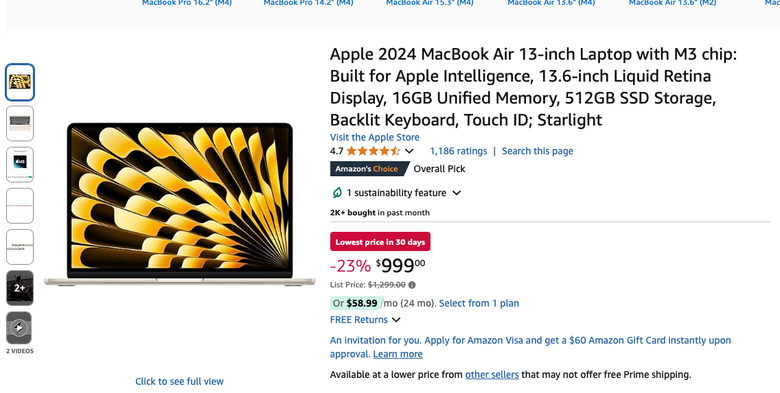Viewport: 780px width, 393px height.
Task: Open the 1,186 ratings link
Action: point(459,151)
